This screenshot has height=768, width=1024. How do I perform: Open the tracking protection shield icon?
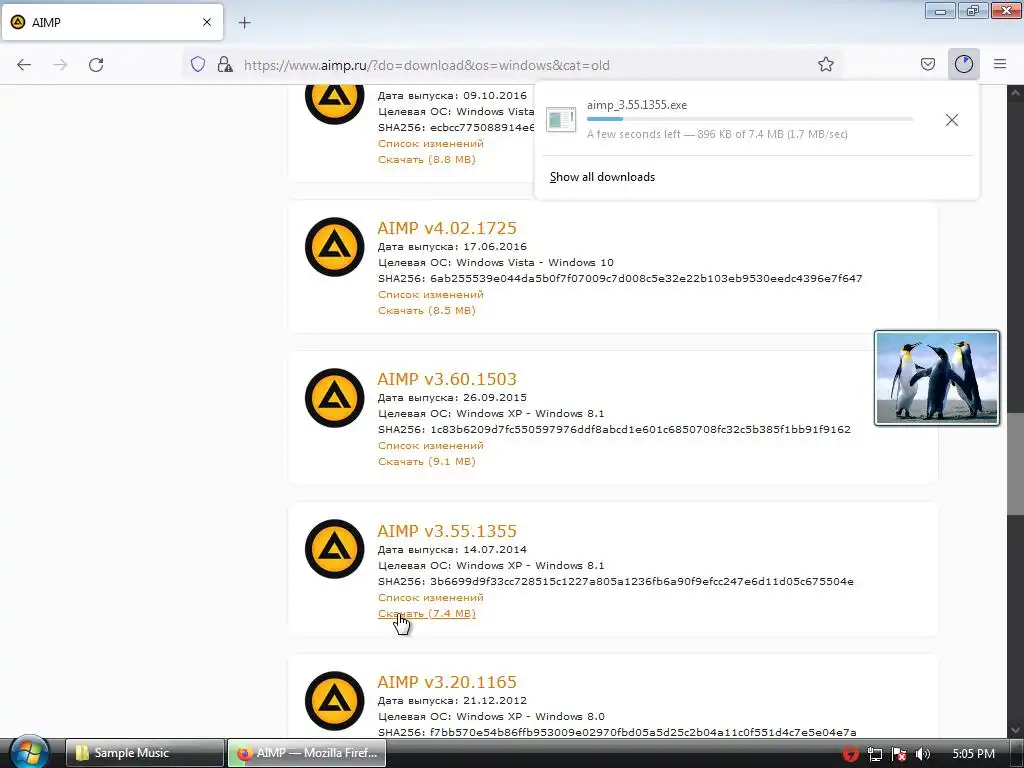(x=198, y=64)
